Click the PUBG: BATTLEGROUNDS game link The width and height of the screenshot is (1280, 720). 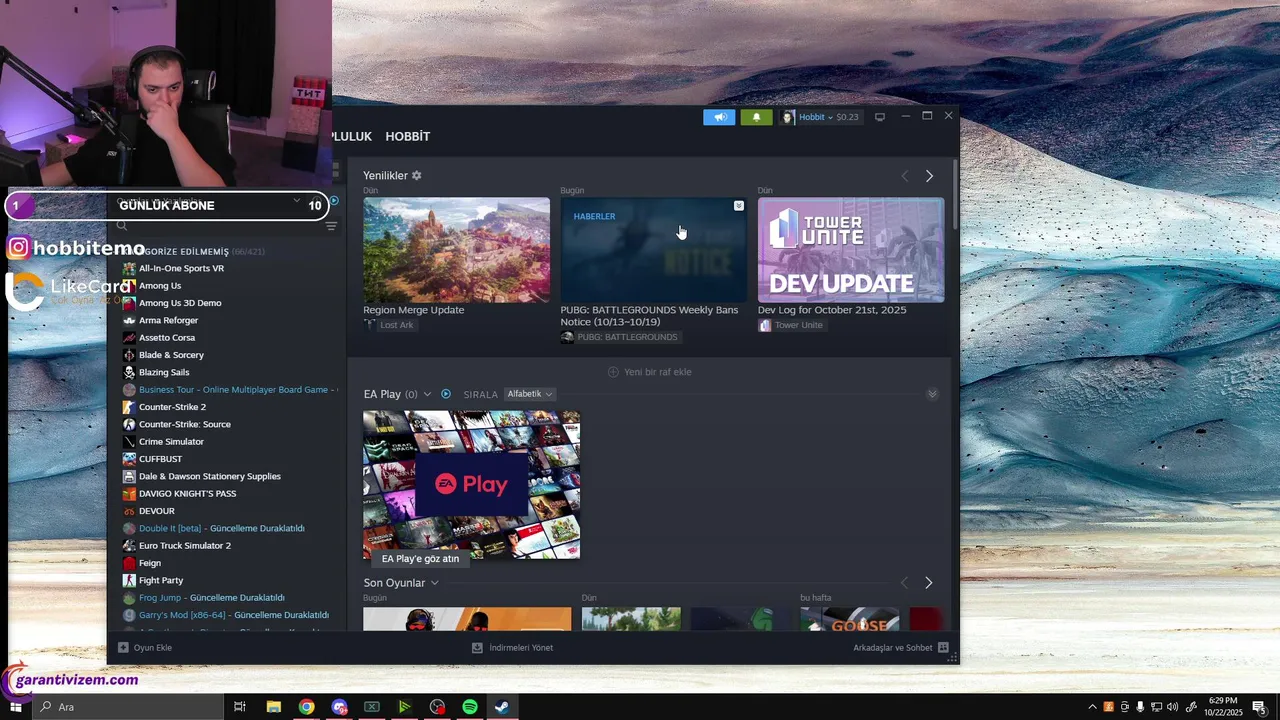627,337
